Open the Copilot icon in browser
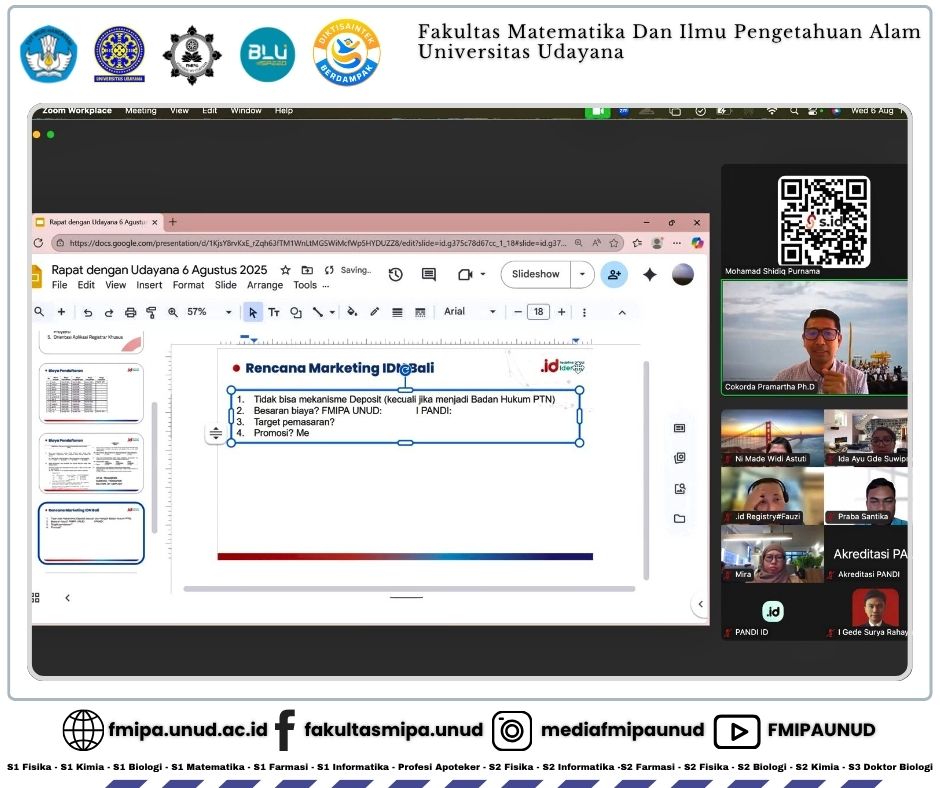 (x=697, y=243)
